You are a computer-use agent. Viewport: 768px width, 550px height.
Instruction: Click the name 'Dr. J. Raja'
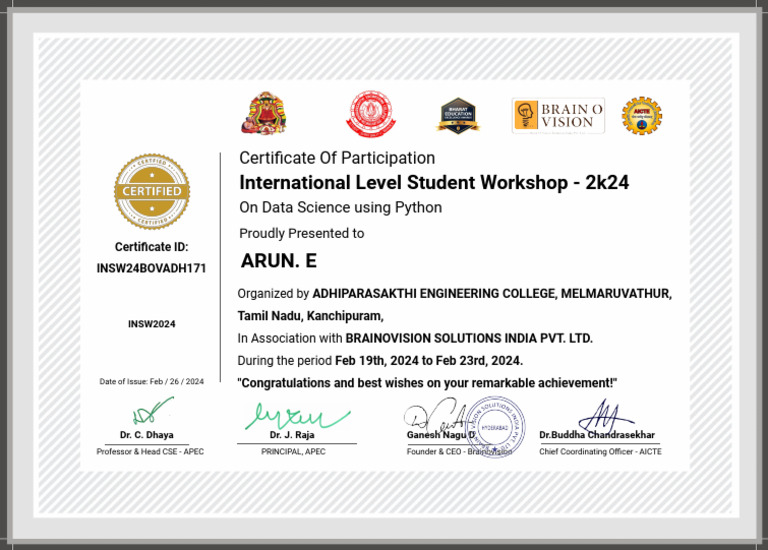click(292, 435)
